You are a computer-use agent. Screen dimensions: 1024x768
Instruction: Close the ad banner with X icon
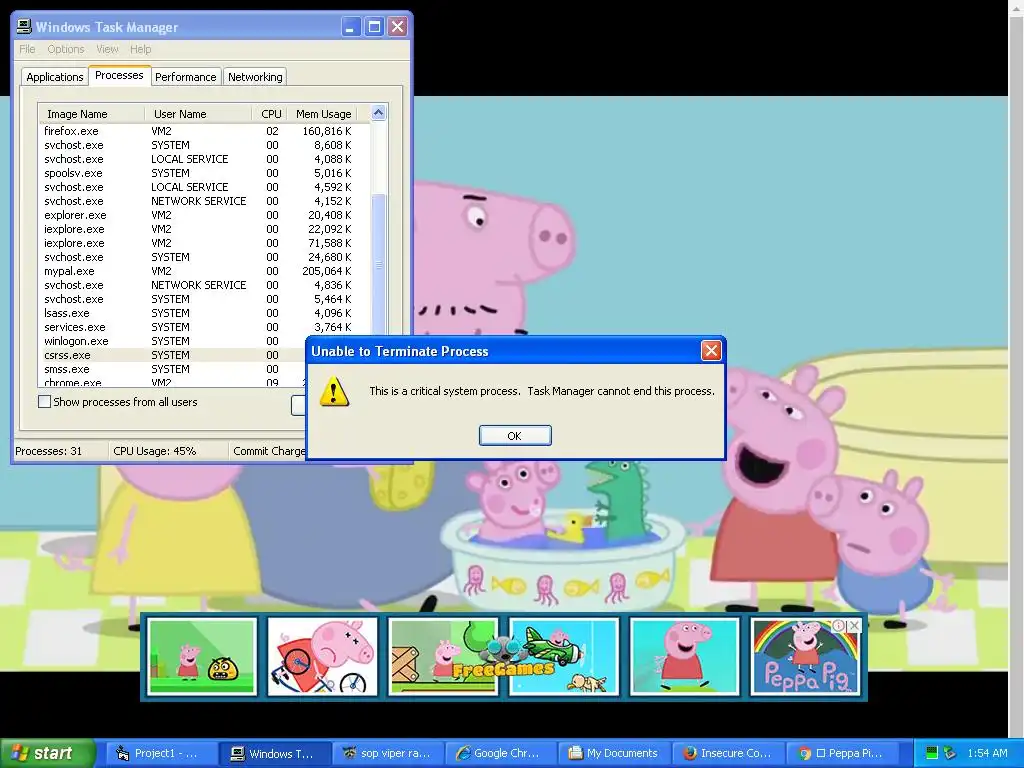point(854,625)
